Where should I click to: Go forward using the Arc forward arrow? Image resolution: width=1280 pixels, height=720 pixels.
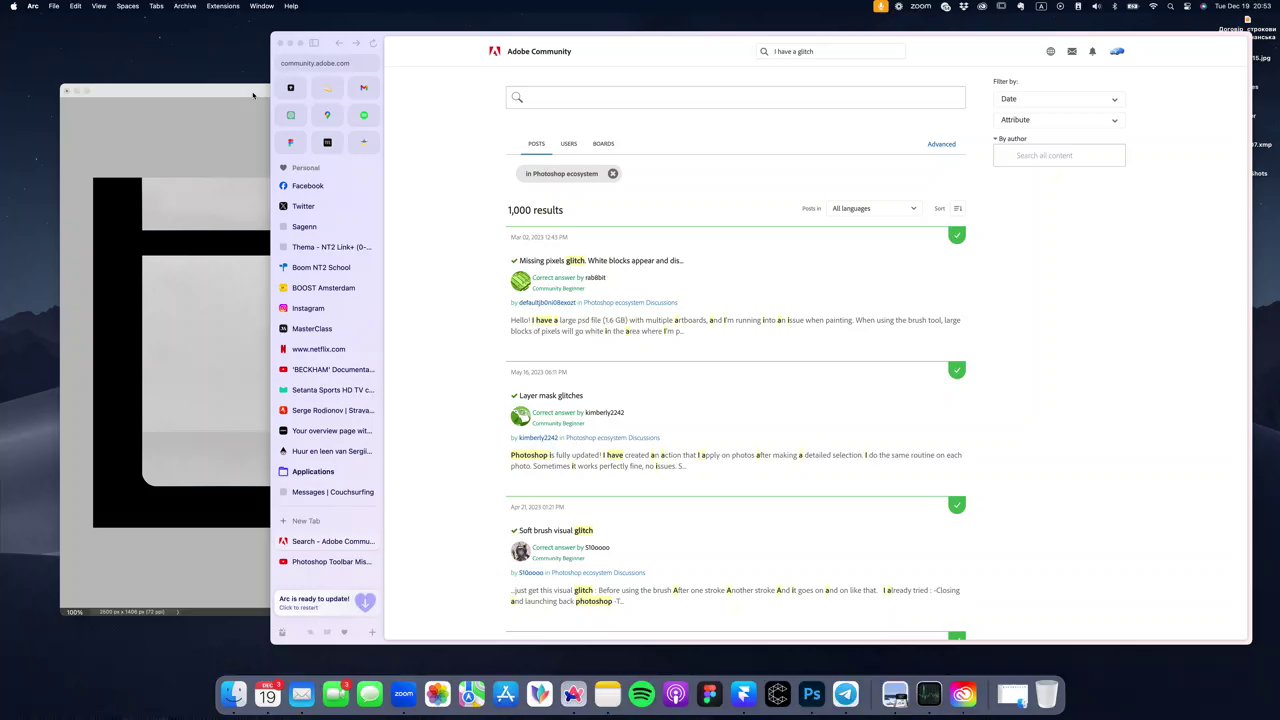[x=356, y=43]
